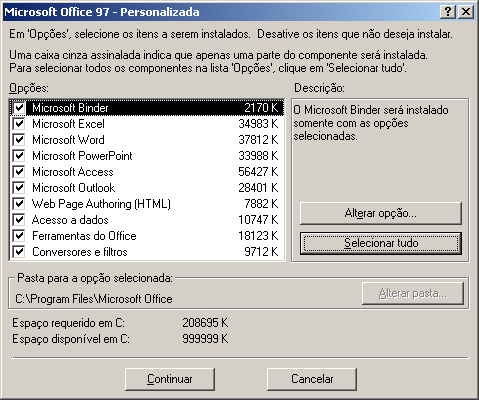The image size is (479, 400).
Task: Toggle the Microsoft Access checkbox
Action: pos(19,172)
